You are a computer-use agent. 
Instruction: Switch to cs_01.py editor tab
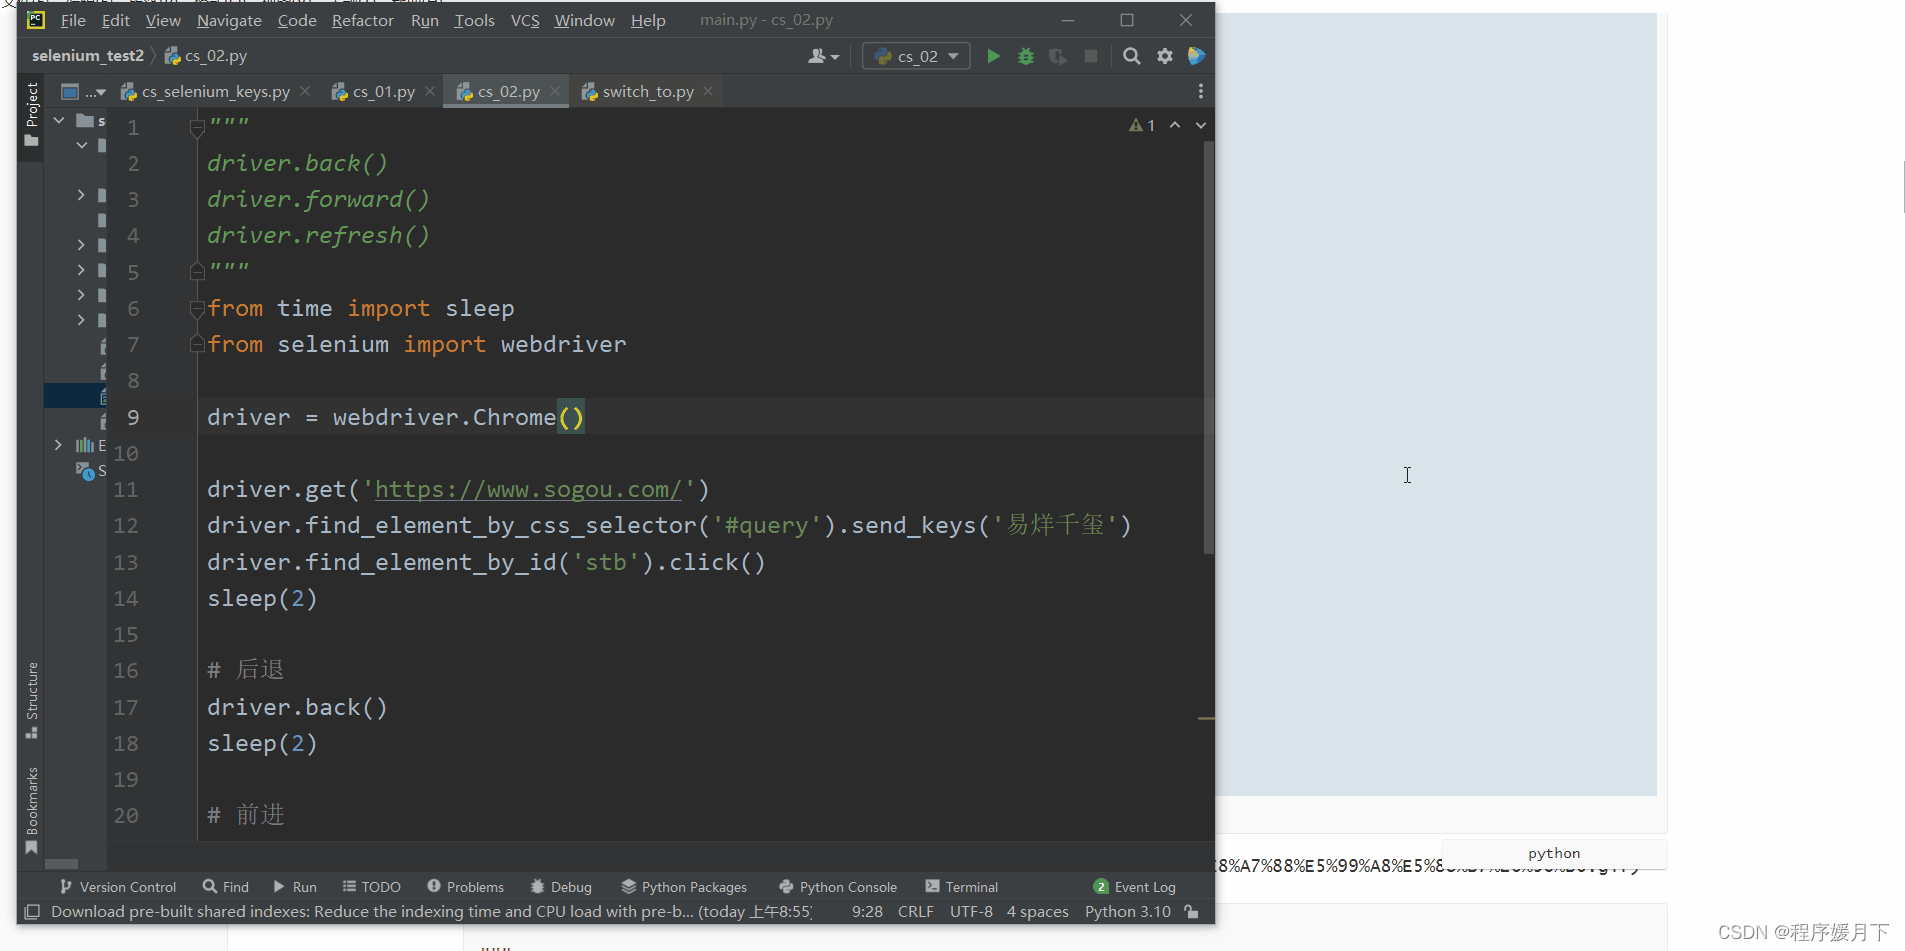point(384,91)
